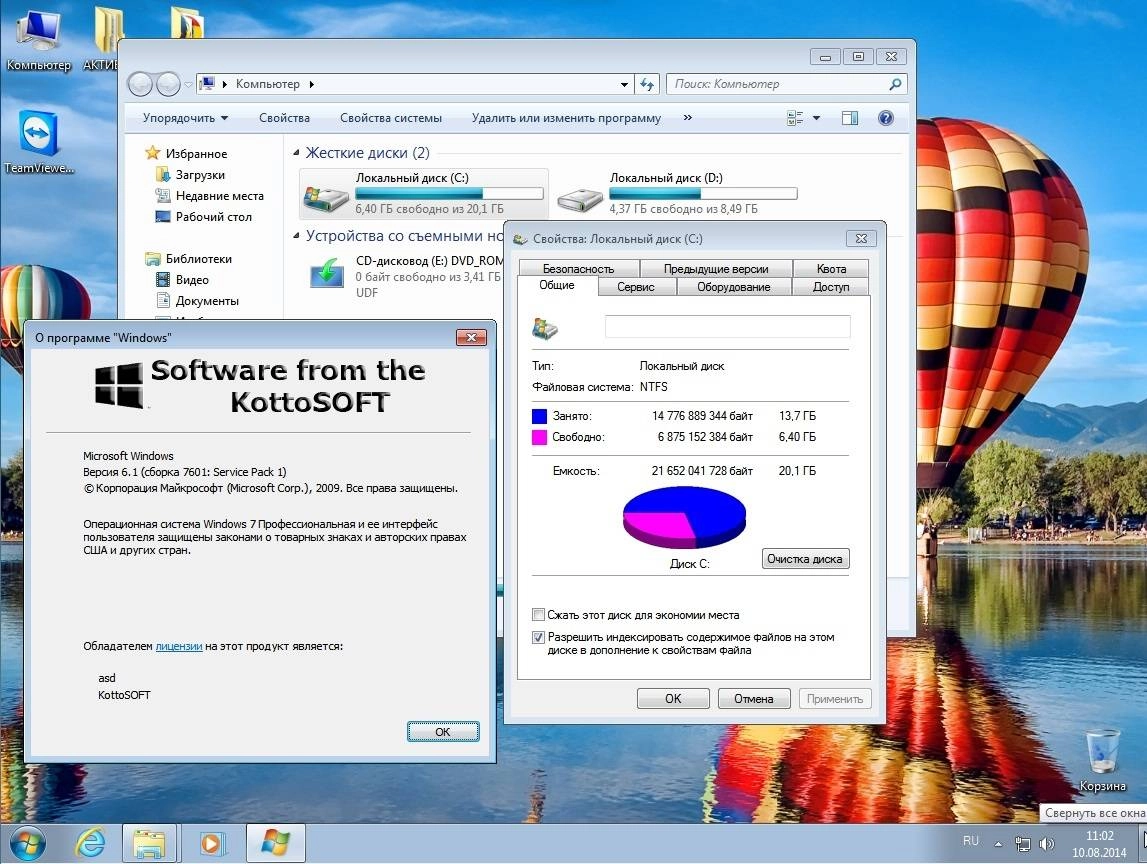Switch to the Оборудование tab
1147x864 pixels.
tap(734, 287)
